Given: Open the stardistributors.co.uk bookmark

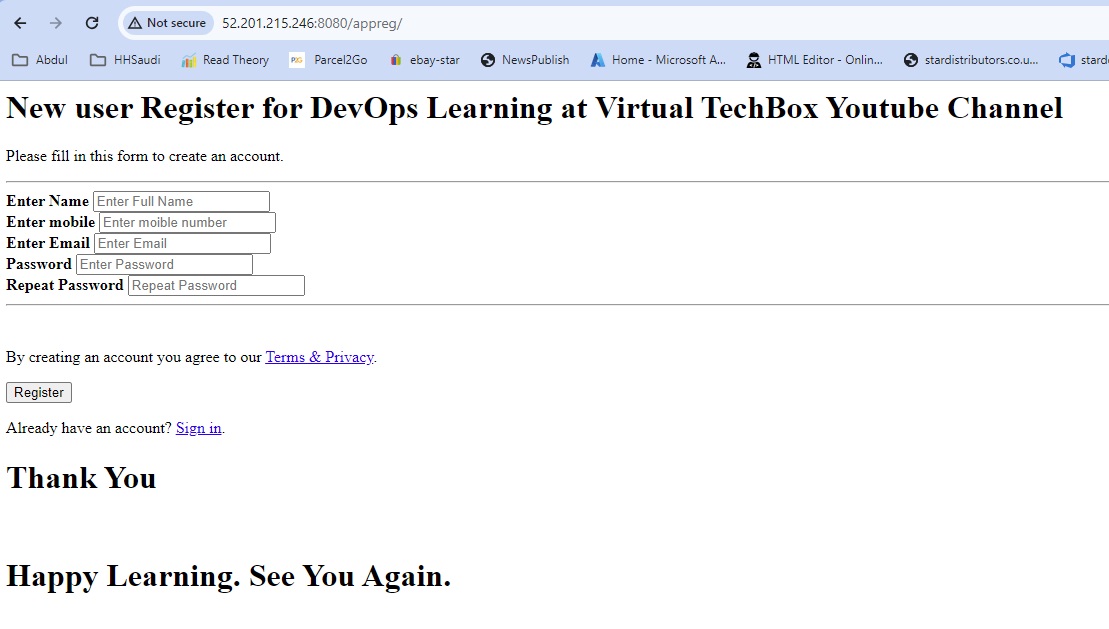Looking at the screenshot, I should coord(971,60).
